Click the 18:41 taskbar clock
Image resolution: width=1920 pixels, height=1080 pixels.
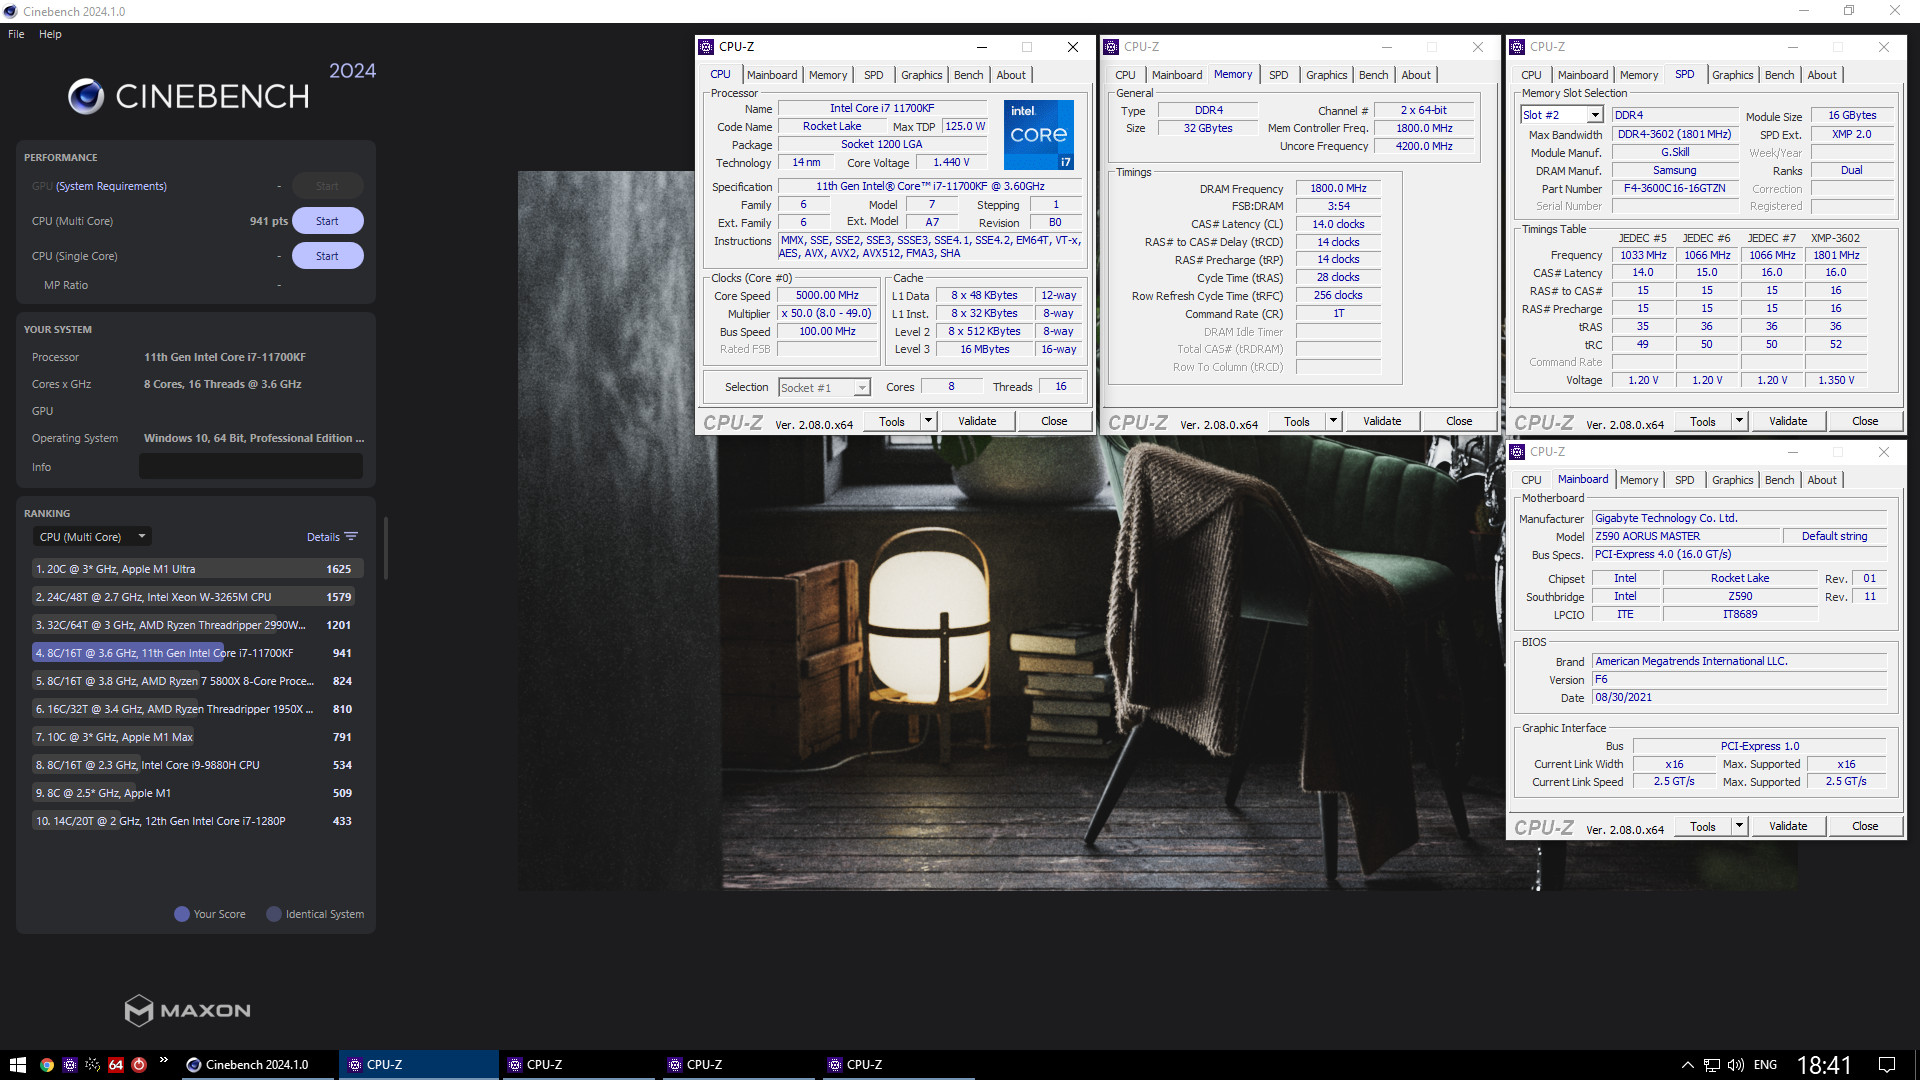coord(1825,1065)
